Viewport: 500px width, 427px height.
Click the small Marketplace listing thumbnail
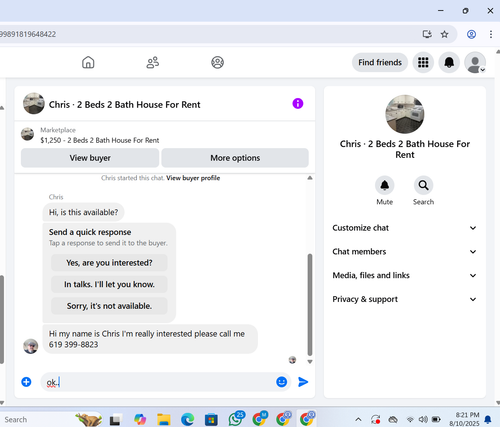tap(27, 134)
